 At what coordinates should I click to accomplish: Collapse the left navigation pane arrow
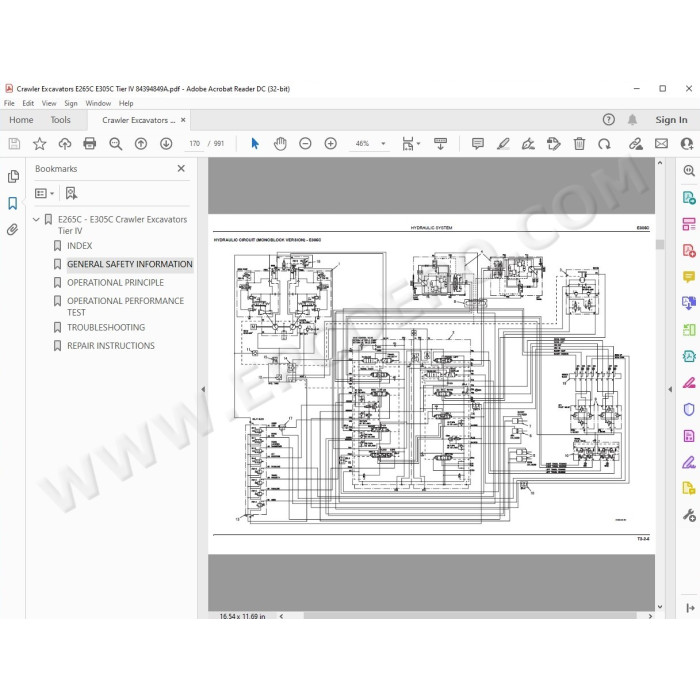click(x=203, y=389)
